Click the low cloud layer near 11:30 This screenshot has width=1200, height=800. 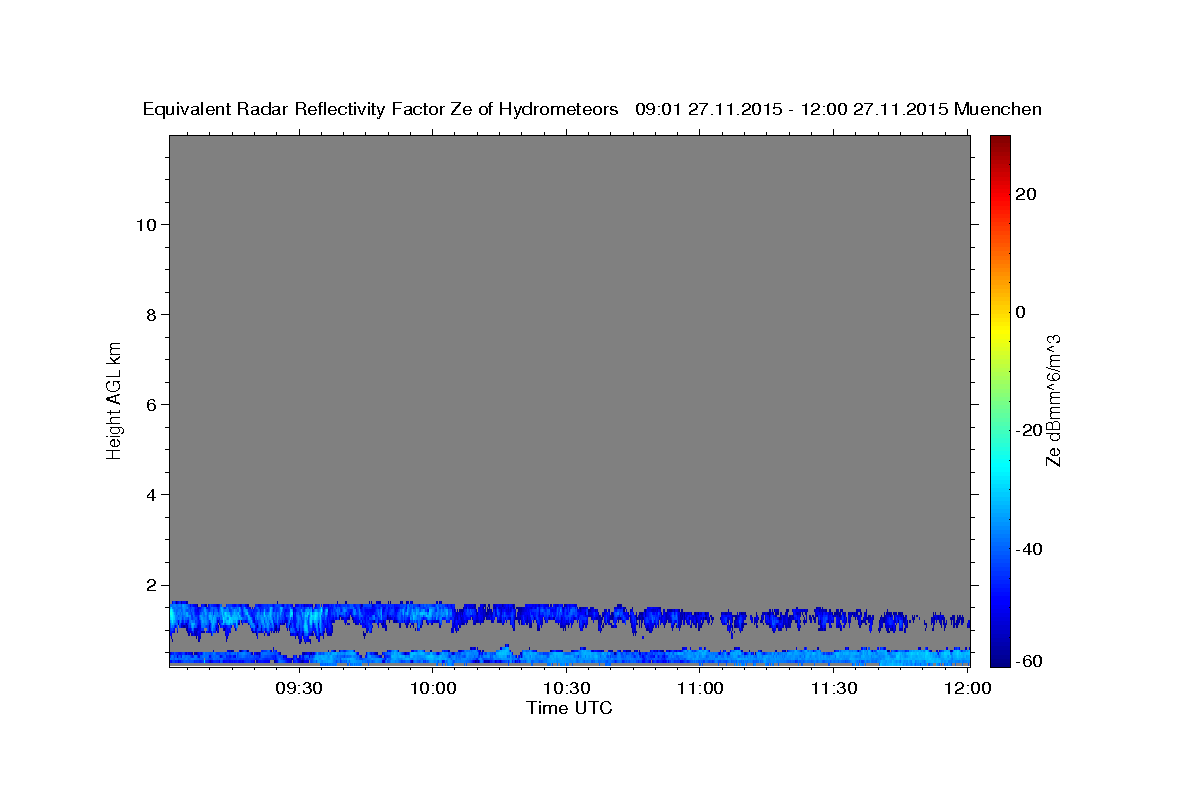(x=834, y=657)
